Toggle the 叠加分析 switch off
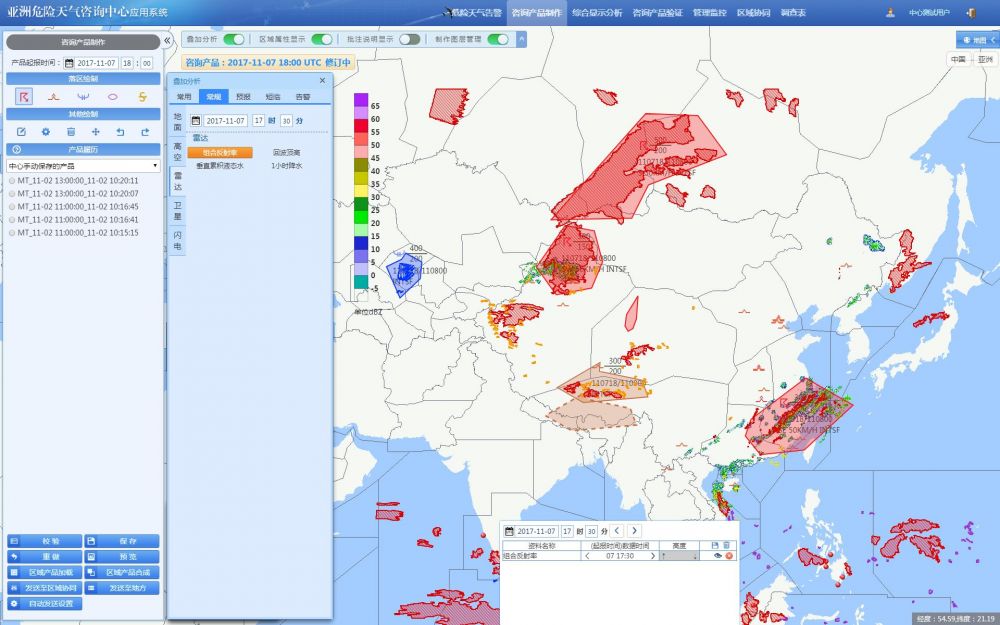 pyautogui.click(x=233, y=39)
